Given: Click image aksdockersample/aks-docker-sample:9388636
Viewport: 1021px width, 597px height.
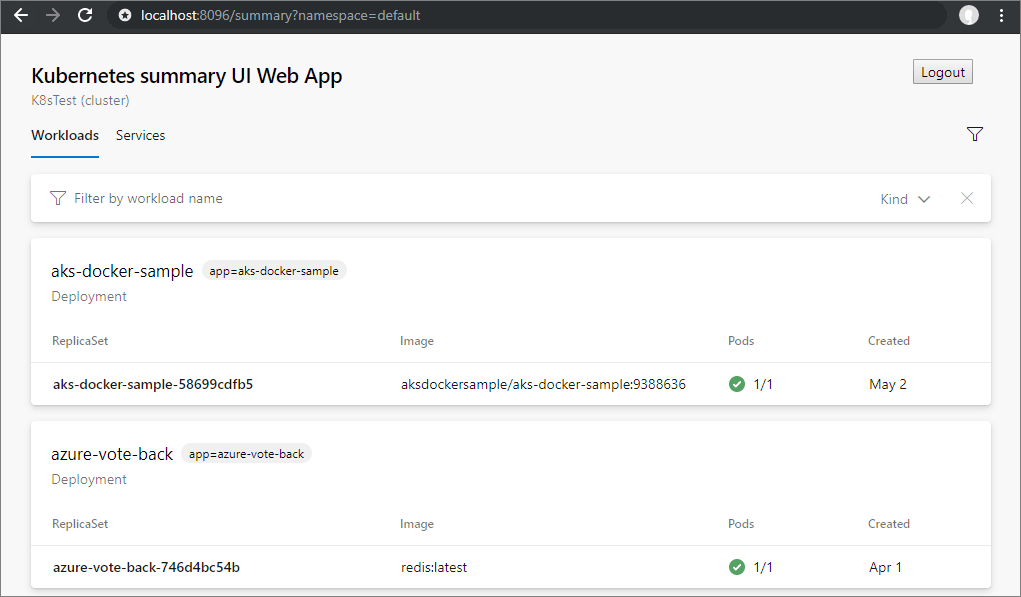Looking at the screenshot, I should [x=543, y=384].
